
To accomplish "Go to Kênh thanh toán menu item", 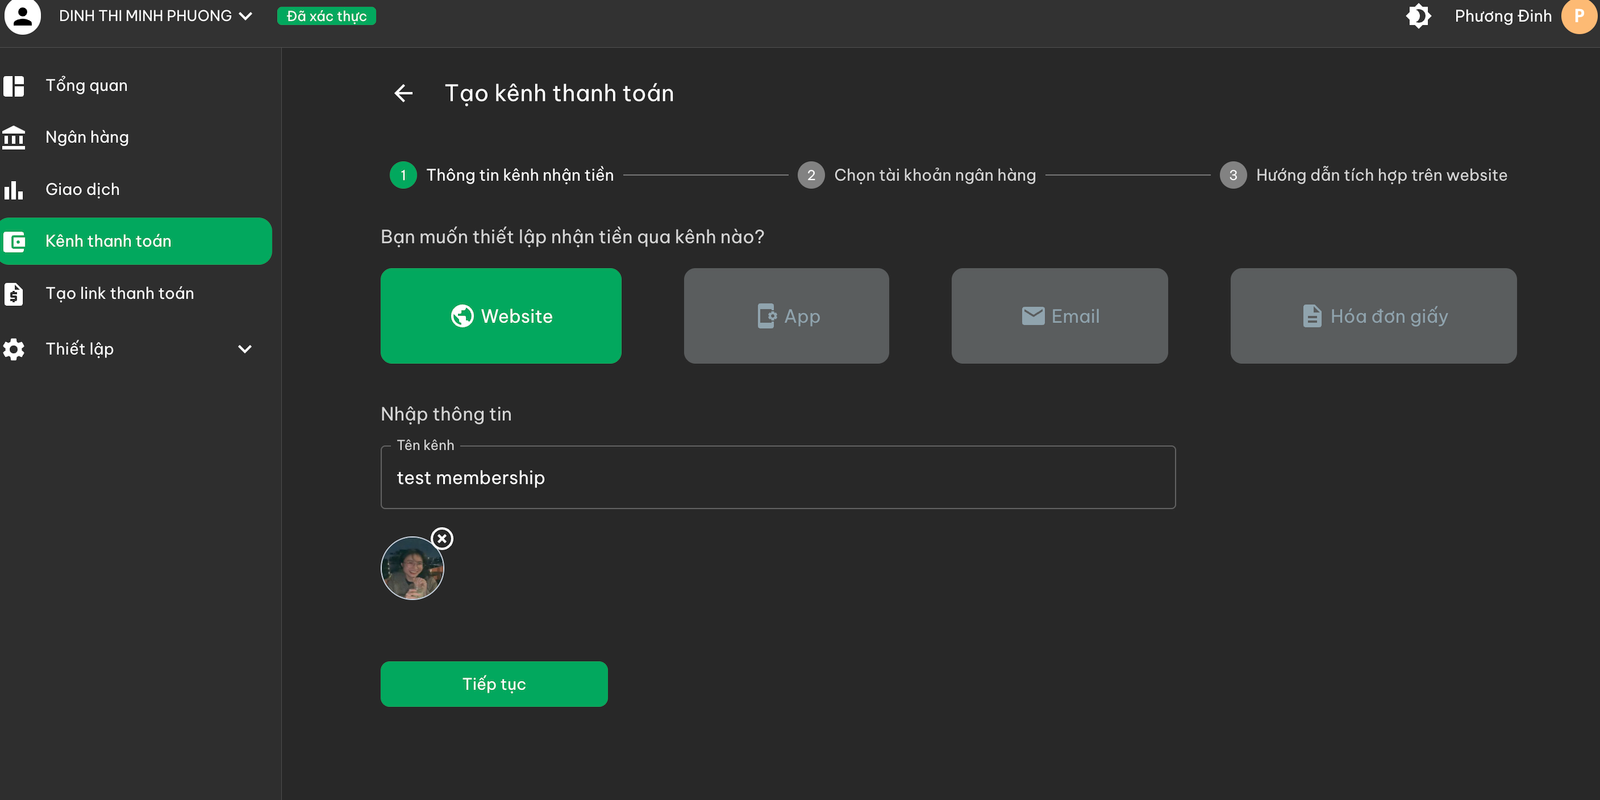I will coord(136,241).
